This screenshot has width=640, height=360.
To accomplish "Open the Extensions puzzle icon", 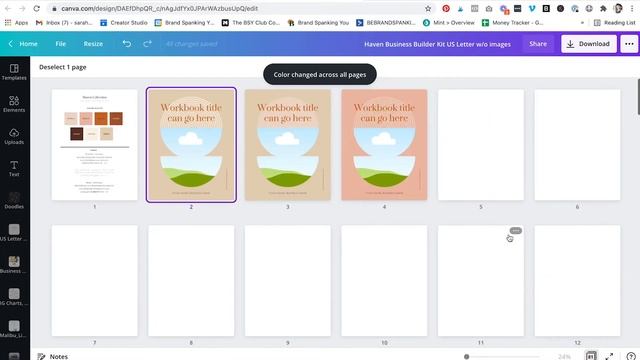I will (x=603, y=8).
